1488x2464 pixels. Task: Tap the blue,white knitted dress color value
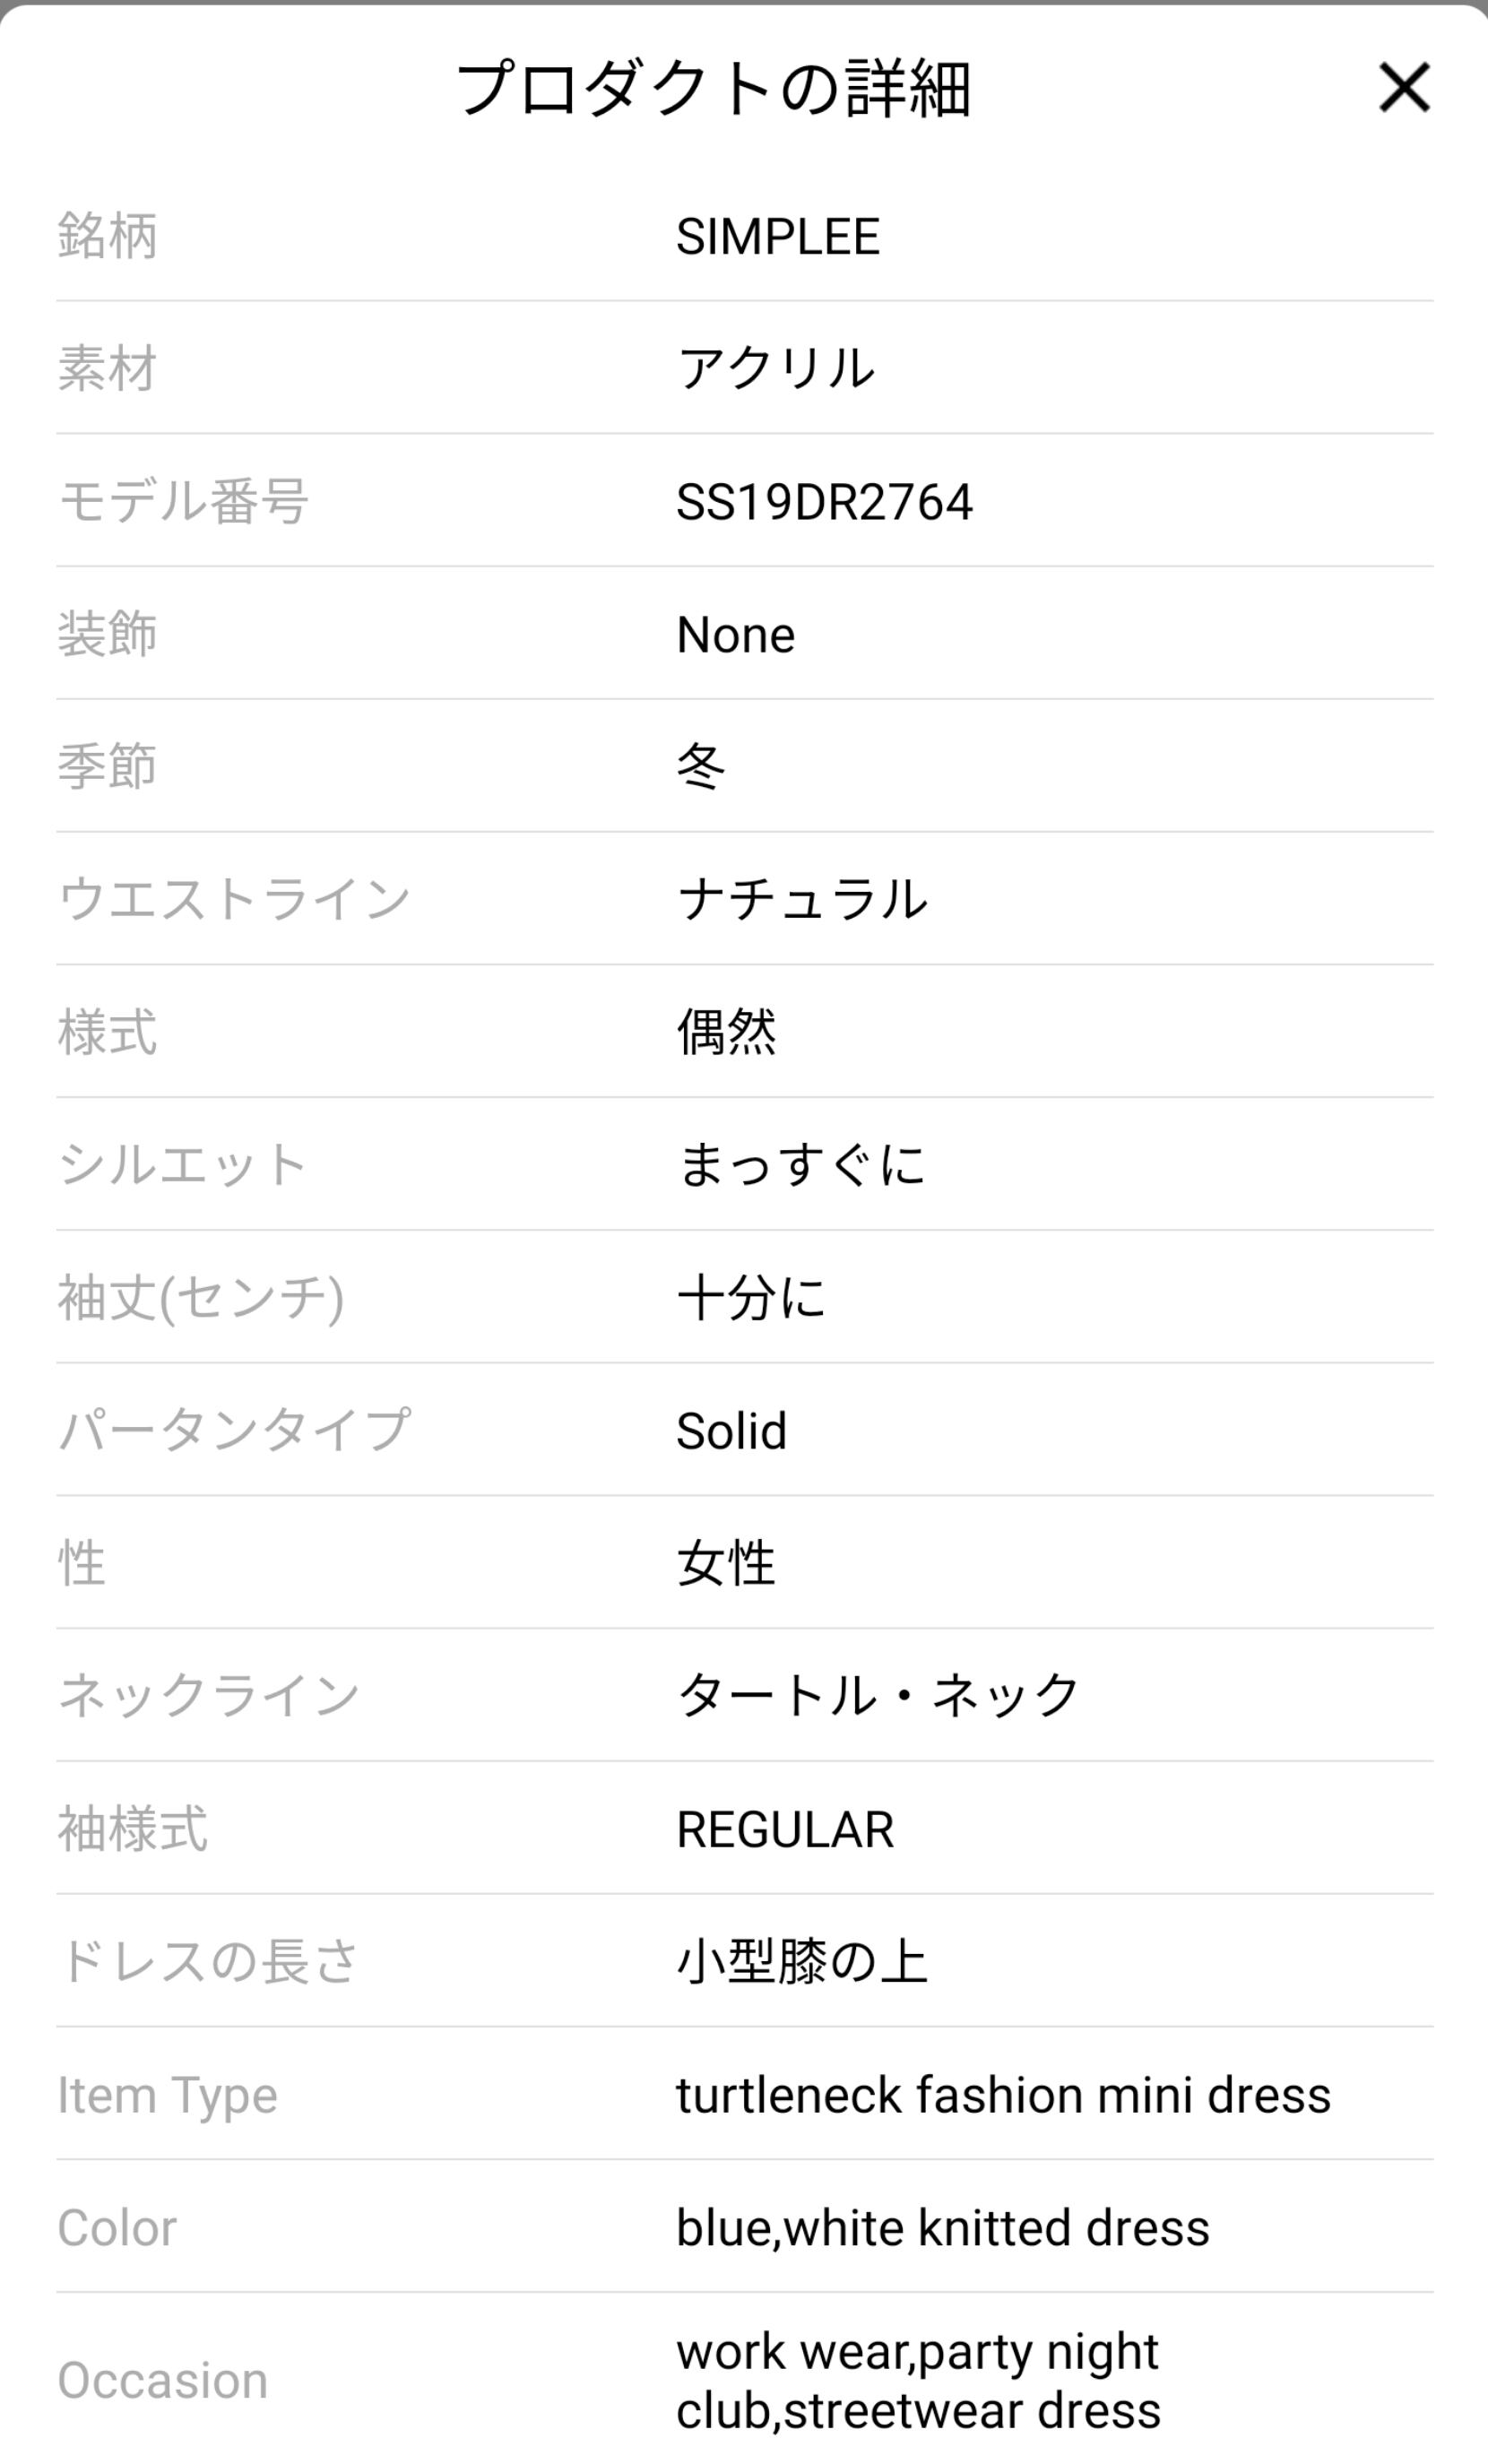pos(942,2227)
